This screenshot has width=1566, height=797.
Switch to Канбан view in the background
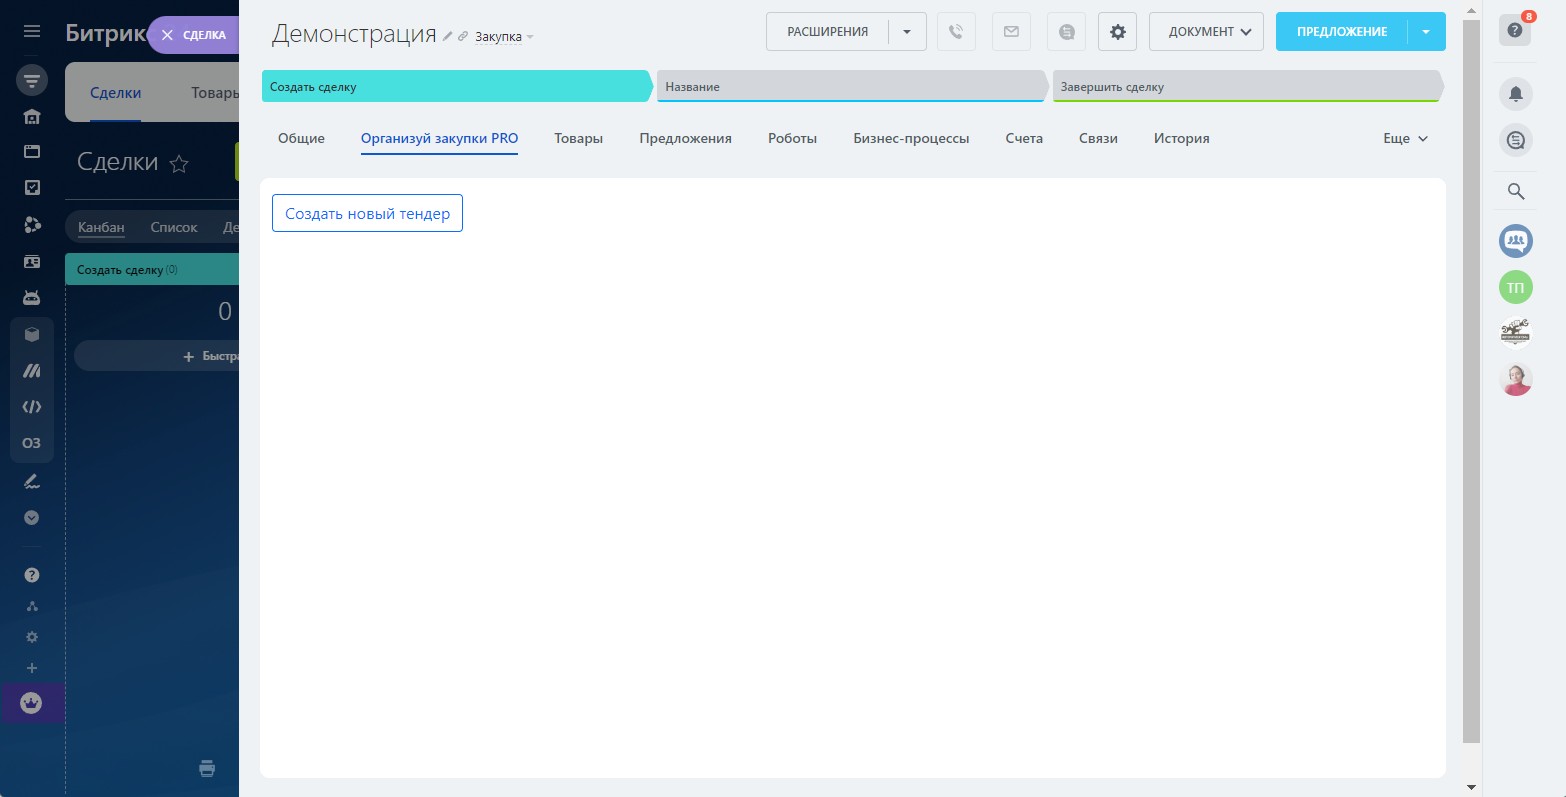click(101, 228)
